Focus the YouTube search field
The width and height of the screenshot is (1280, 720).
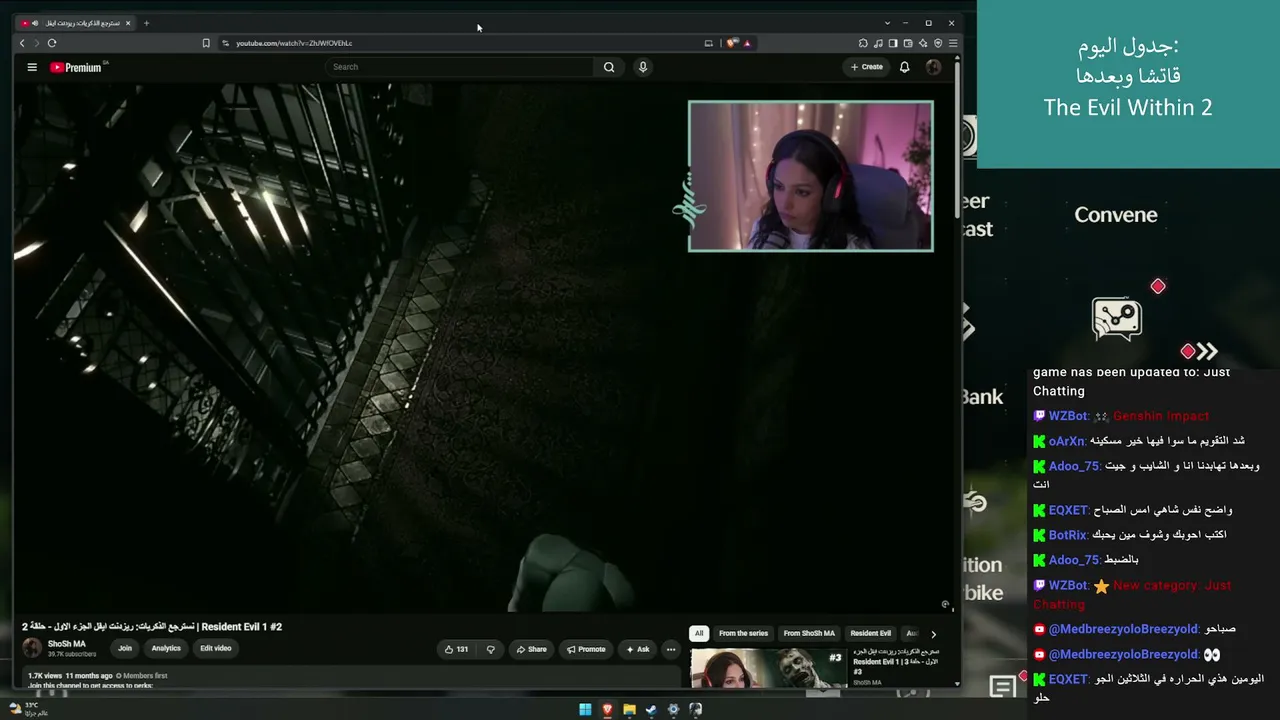(x=461, y=67)
